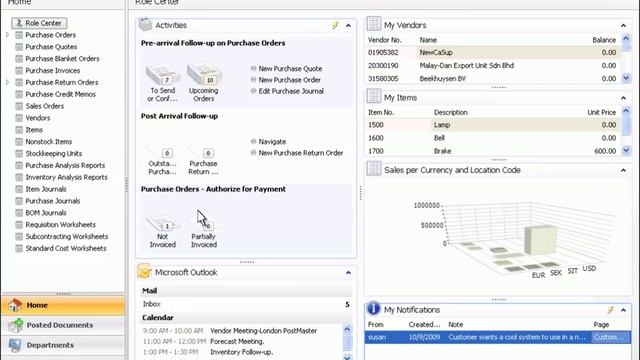Open Purchase Analysis Reports

point(65,165)
